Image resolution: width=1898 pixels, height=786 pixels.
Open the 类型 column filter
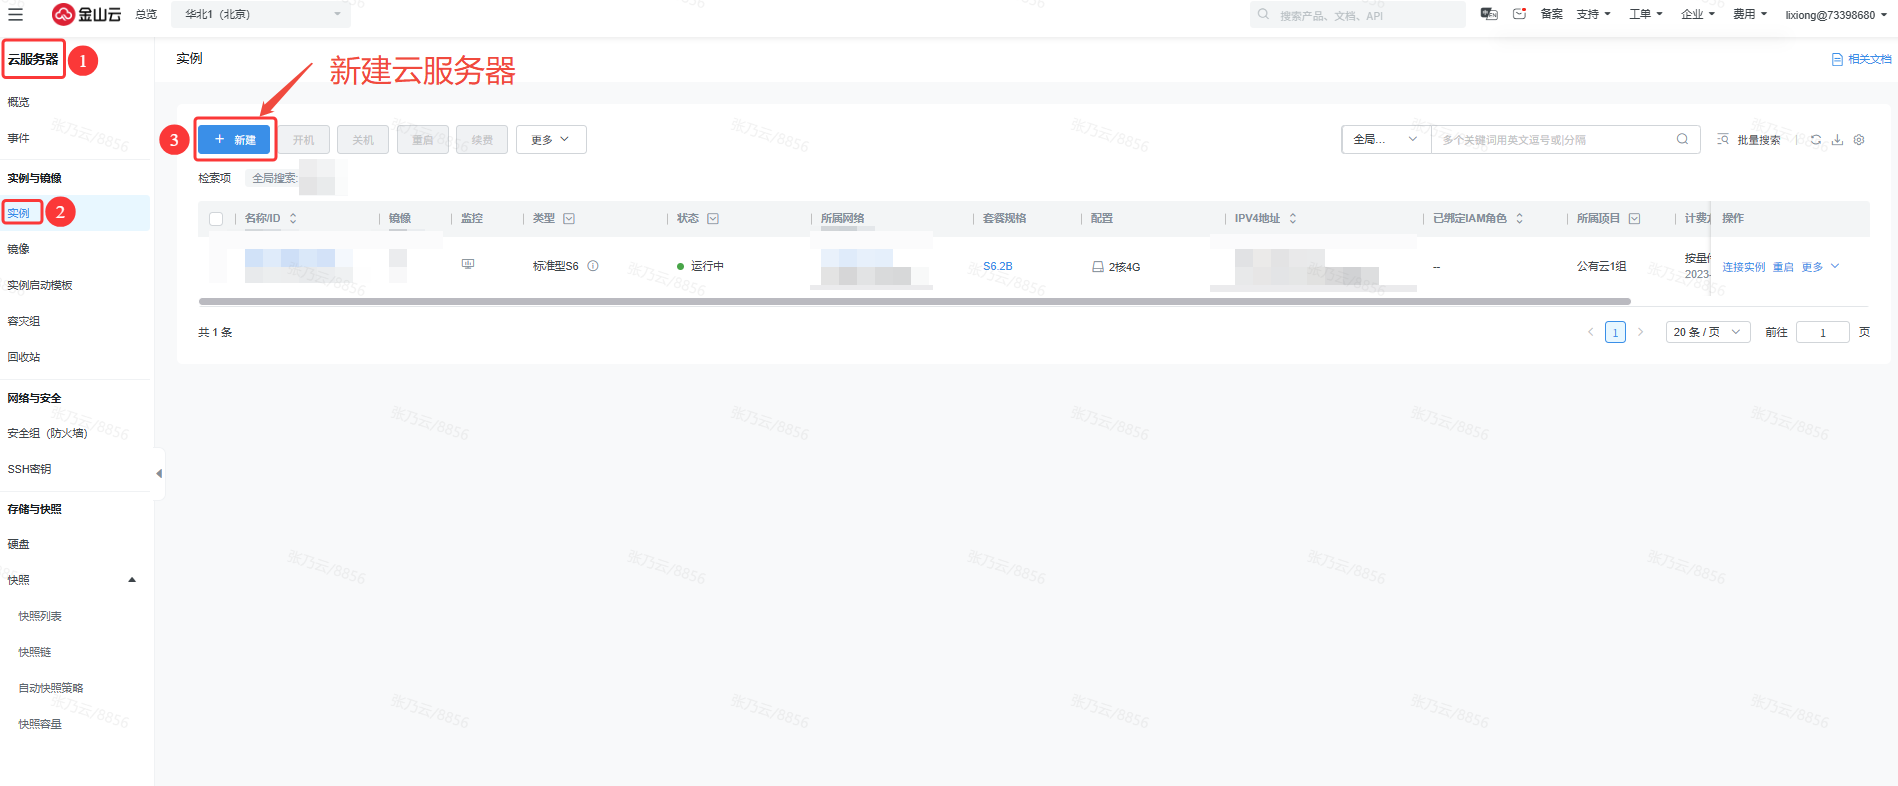[x=569, y=218]
